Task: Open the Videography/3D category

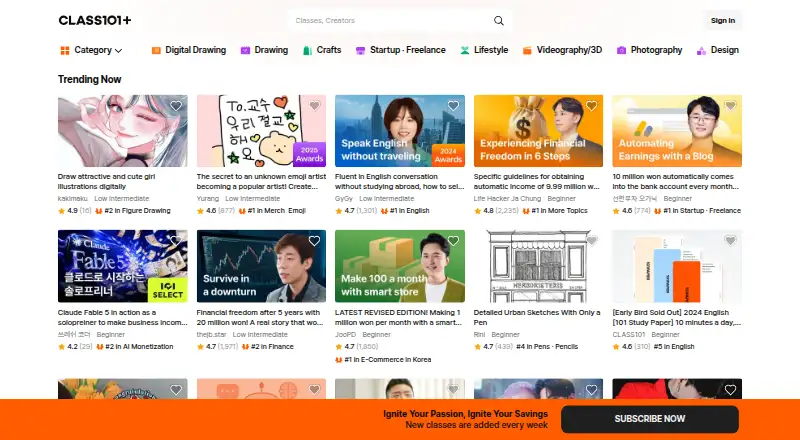Action: pyautogui.click(x=562, y=50)
